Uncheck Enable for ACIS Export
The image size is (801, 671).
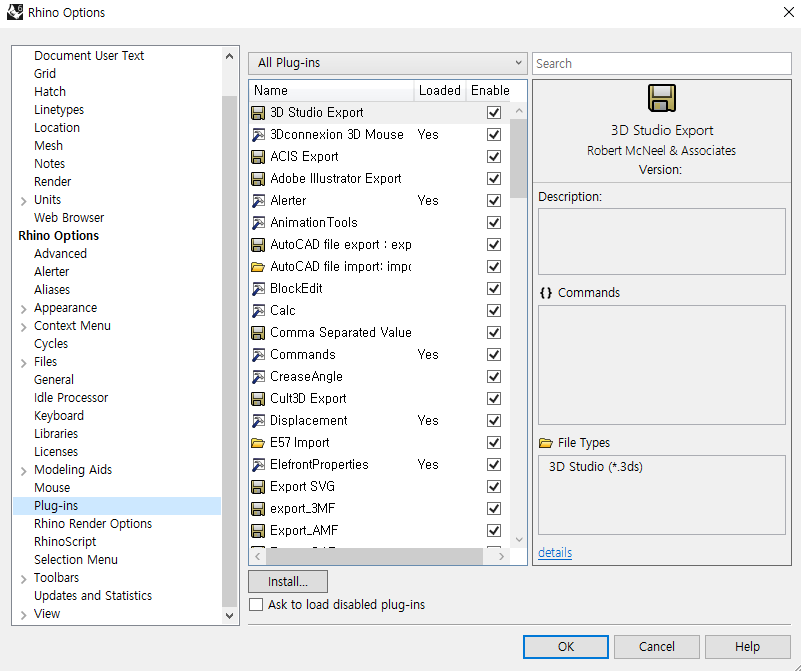click(494, 157)
